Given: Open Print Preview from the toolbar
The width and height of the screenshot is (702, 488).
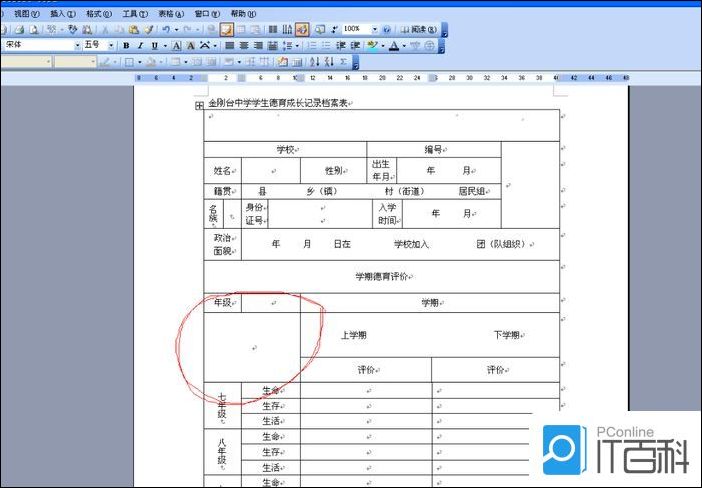Looking at the screenshot, I should 34,30.
